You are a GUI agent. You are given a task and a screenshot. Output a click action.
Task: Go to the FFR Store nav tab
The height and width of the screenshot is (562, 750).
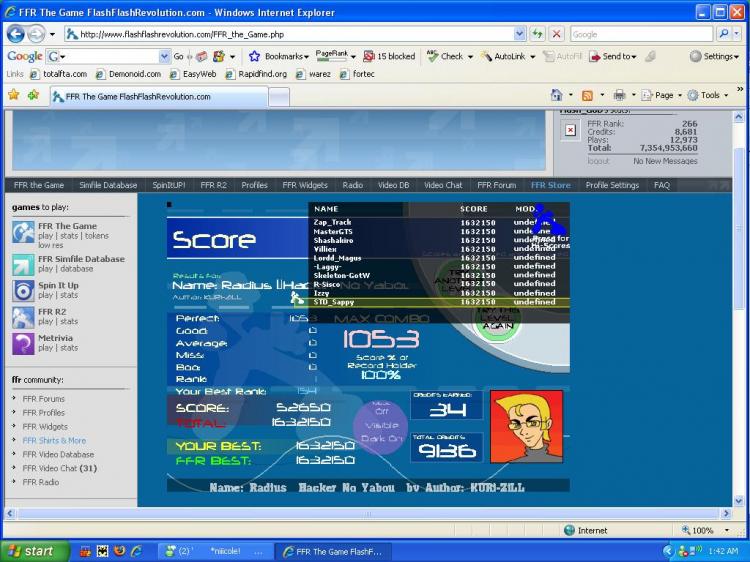point(550,185)
